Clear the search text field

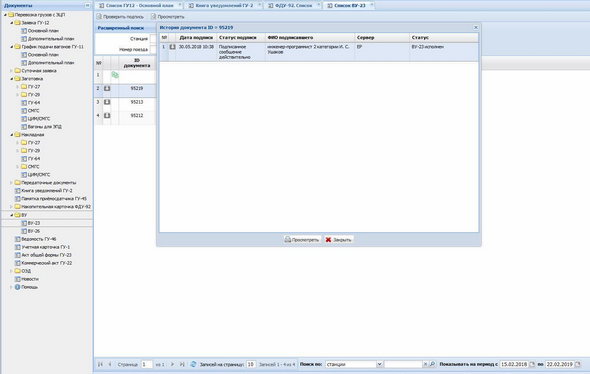(x=425, y=364)
